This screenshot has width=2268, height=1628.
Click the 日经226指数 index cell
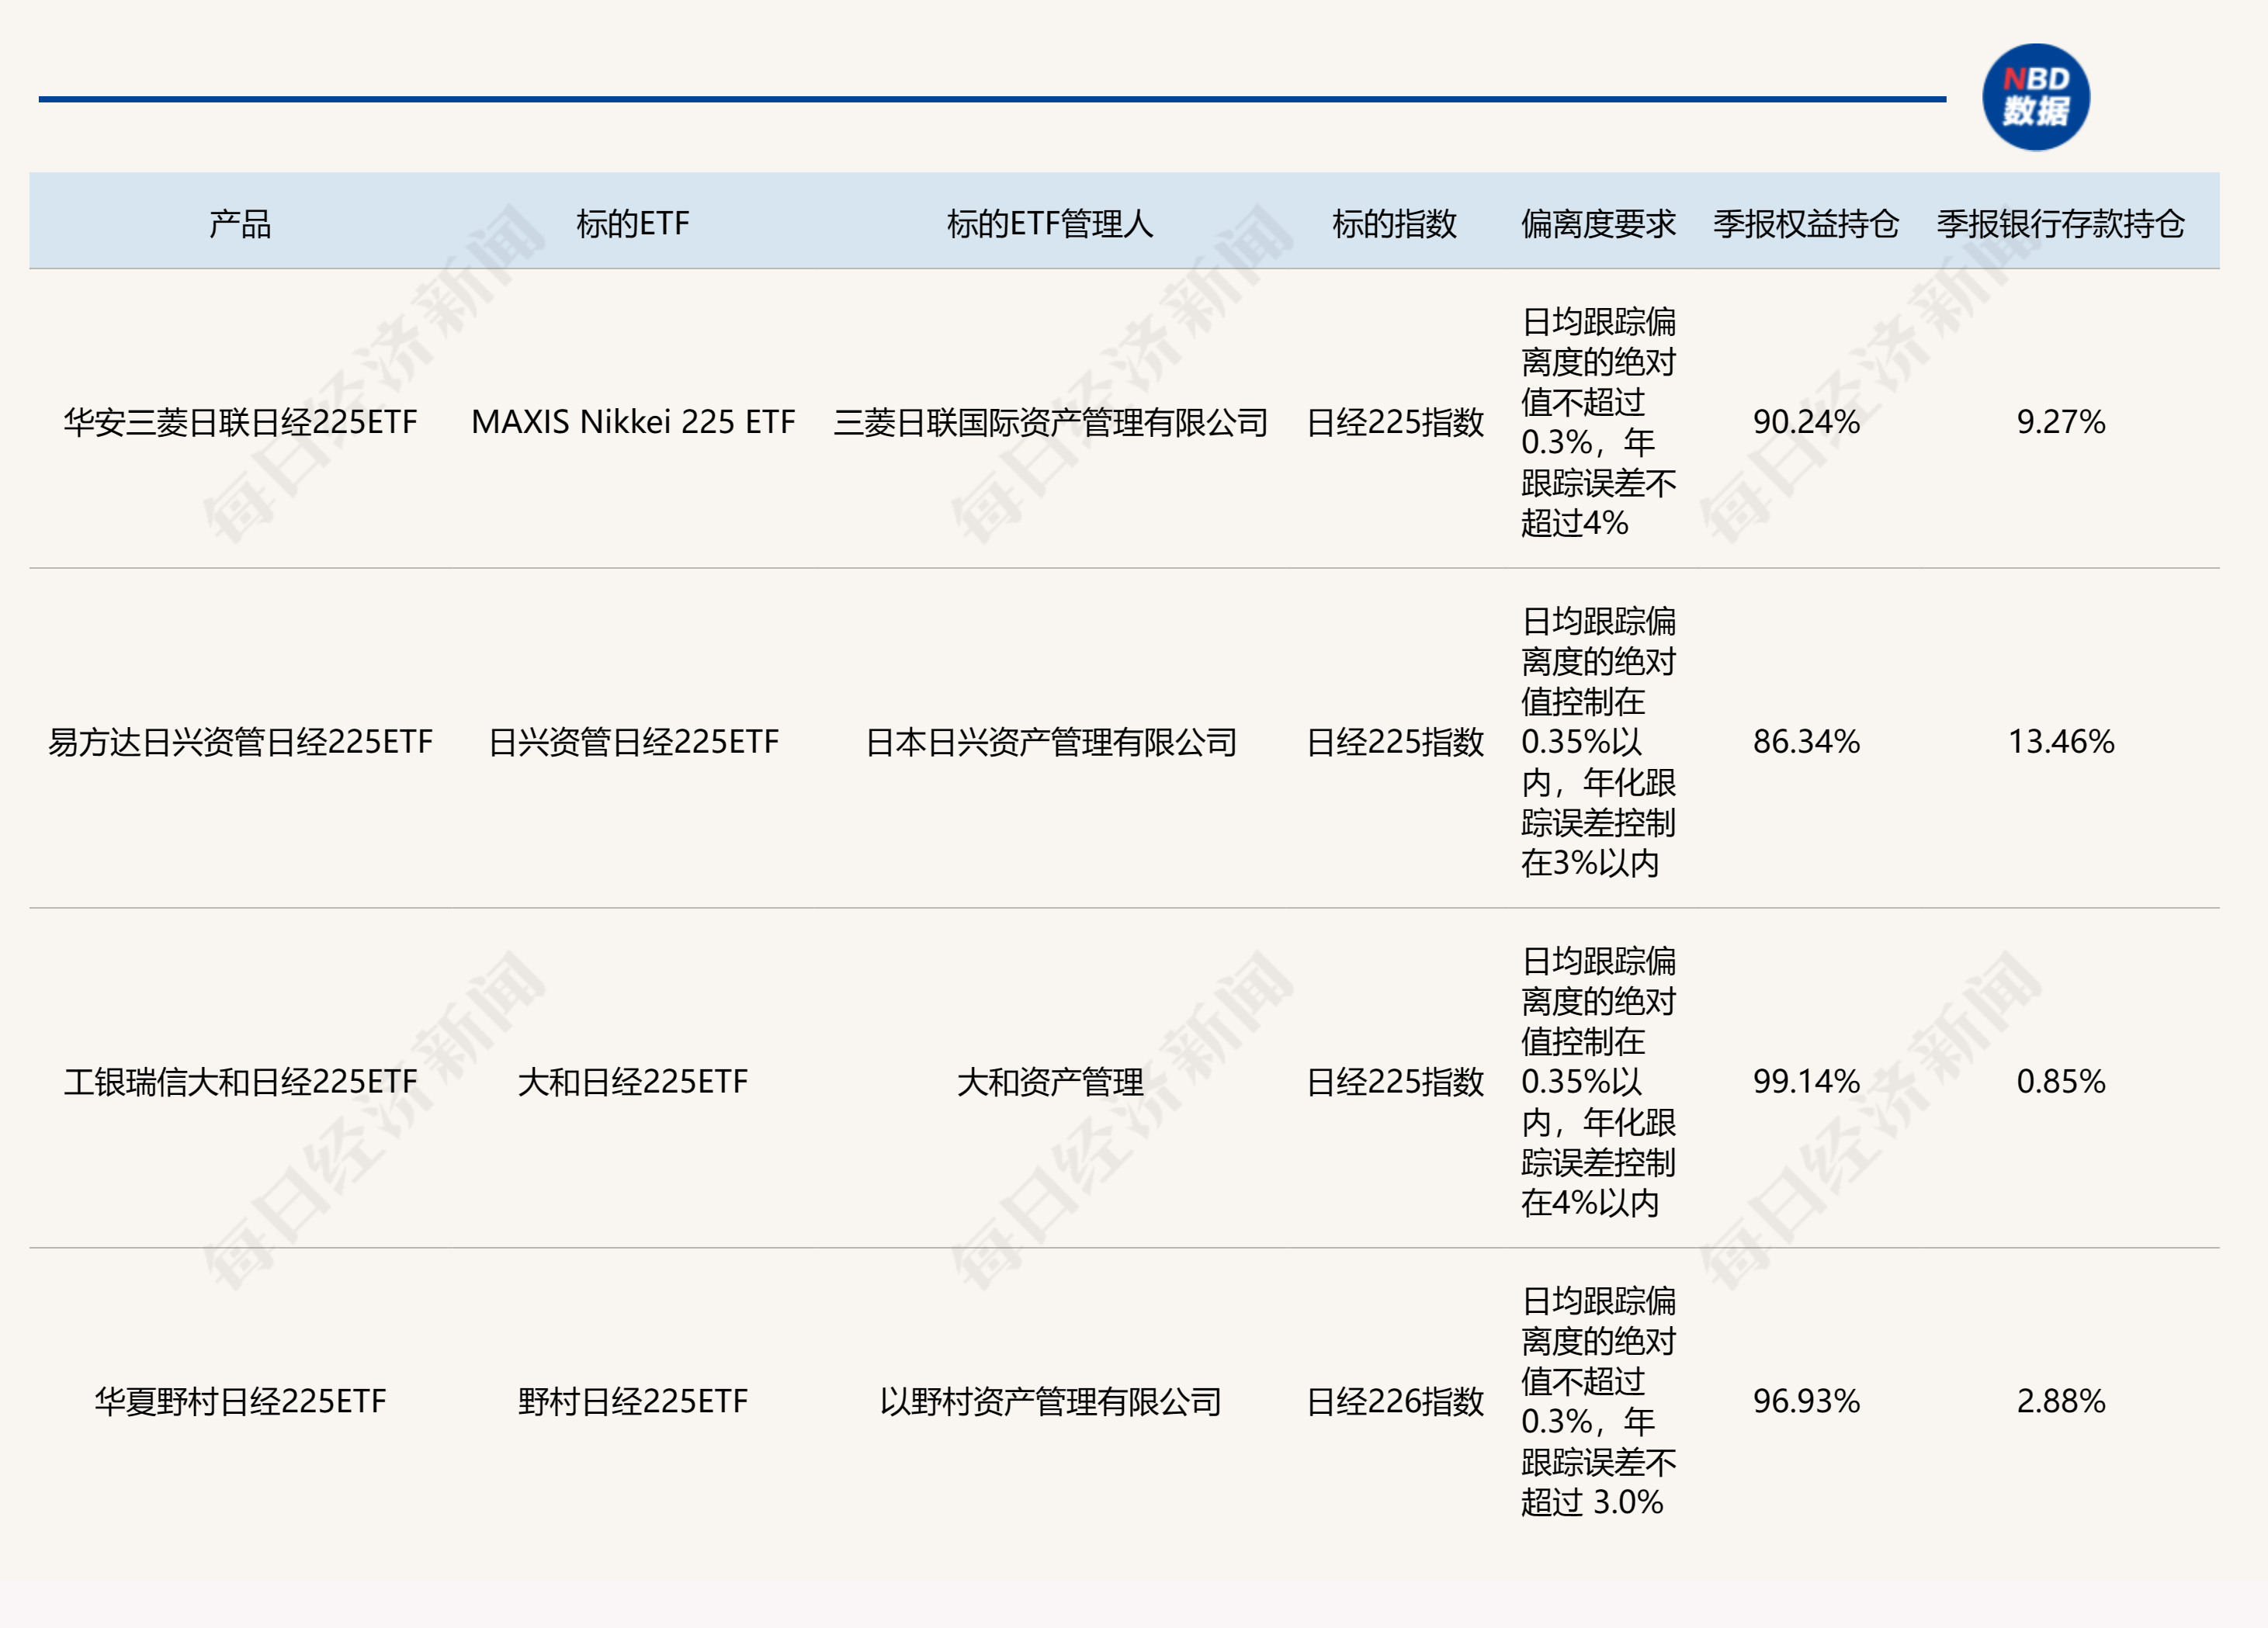pyautogui.click(x=1394, y=1402)
